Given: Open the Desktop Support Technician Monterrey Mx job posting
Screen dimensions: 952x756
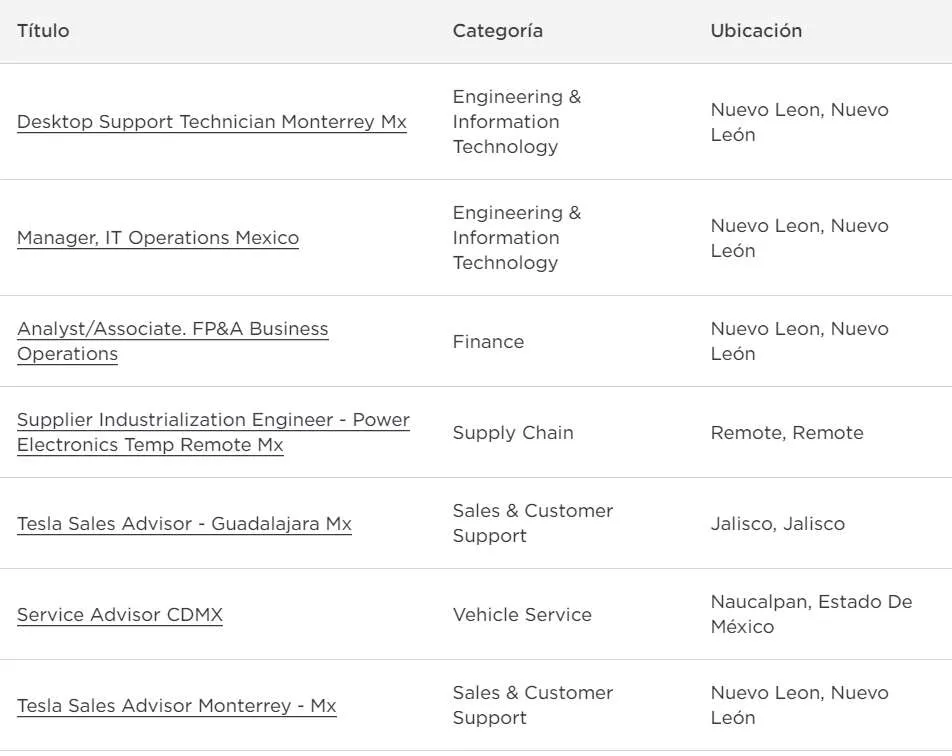Looking at the screenshot, I should 211,121.
